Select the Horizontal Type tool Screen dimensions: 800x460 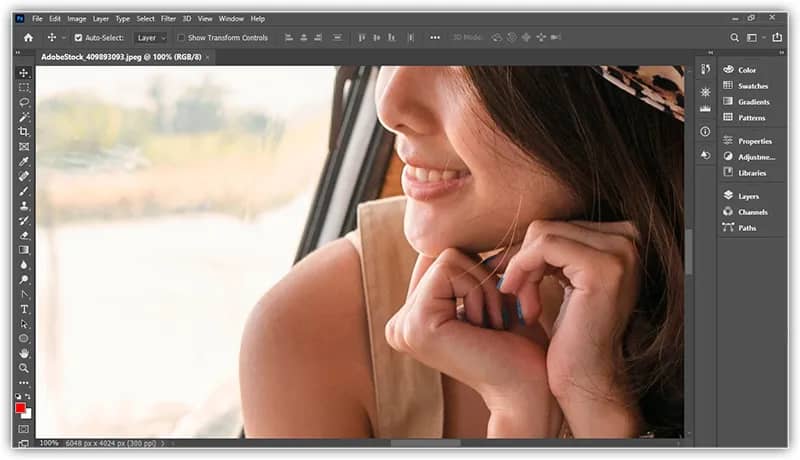[x=23, y=309]
